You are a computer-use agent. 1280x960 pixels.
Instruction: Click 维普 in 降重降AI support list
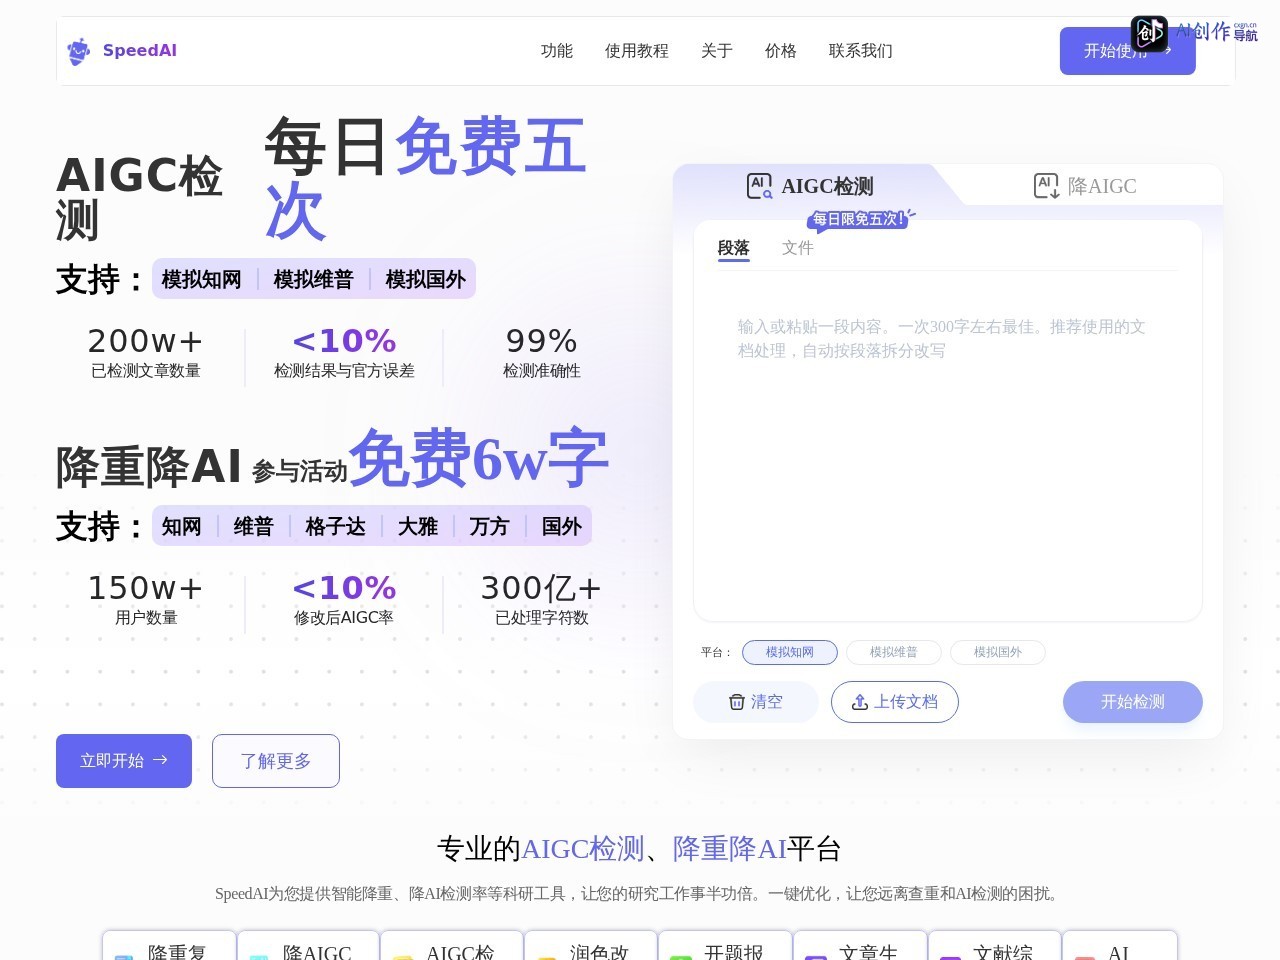tap(254, 526)
